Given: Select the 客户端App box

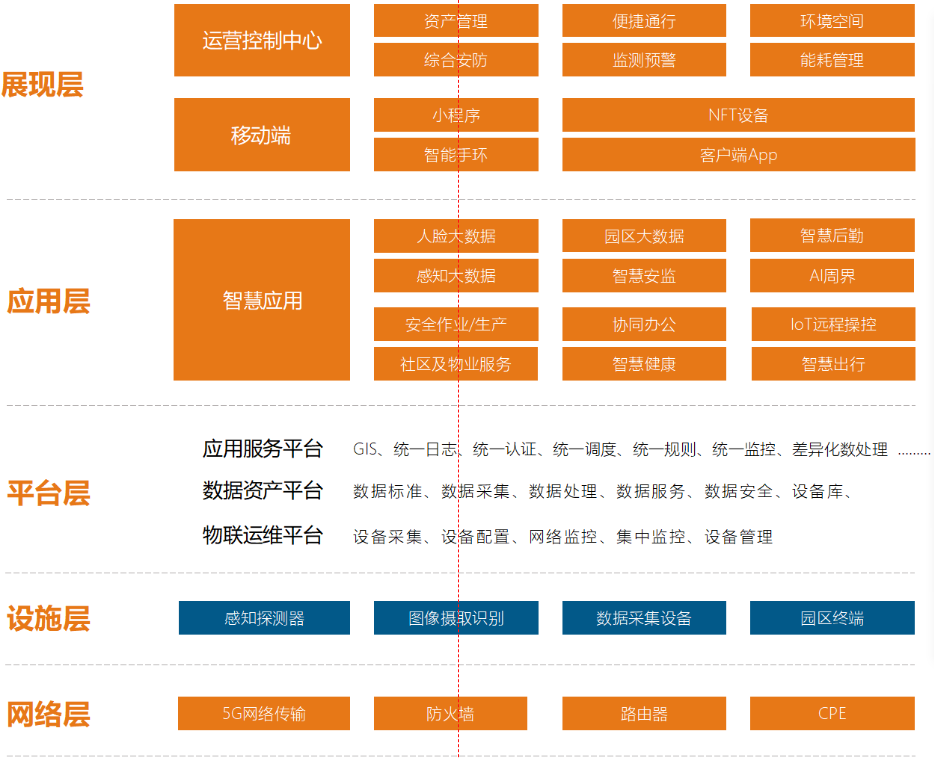Looking at the screenshot, I should point(738,155).
